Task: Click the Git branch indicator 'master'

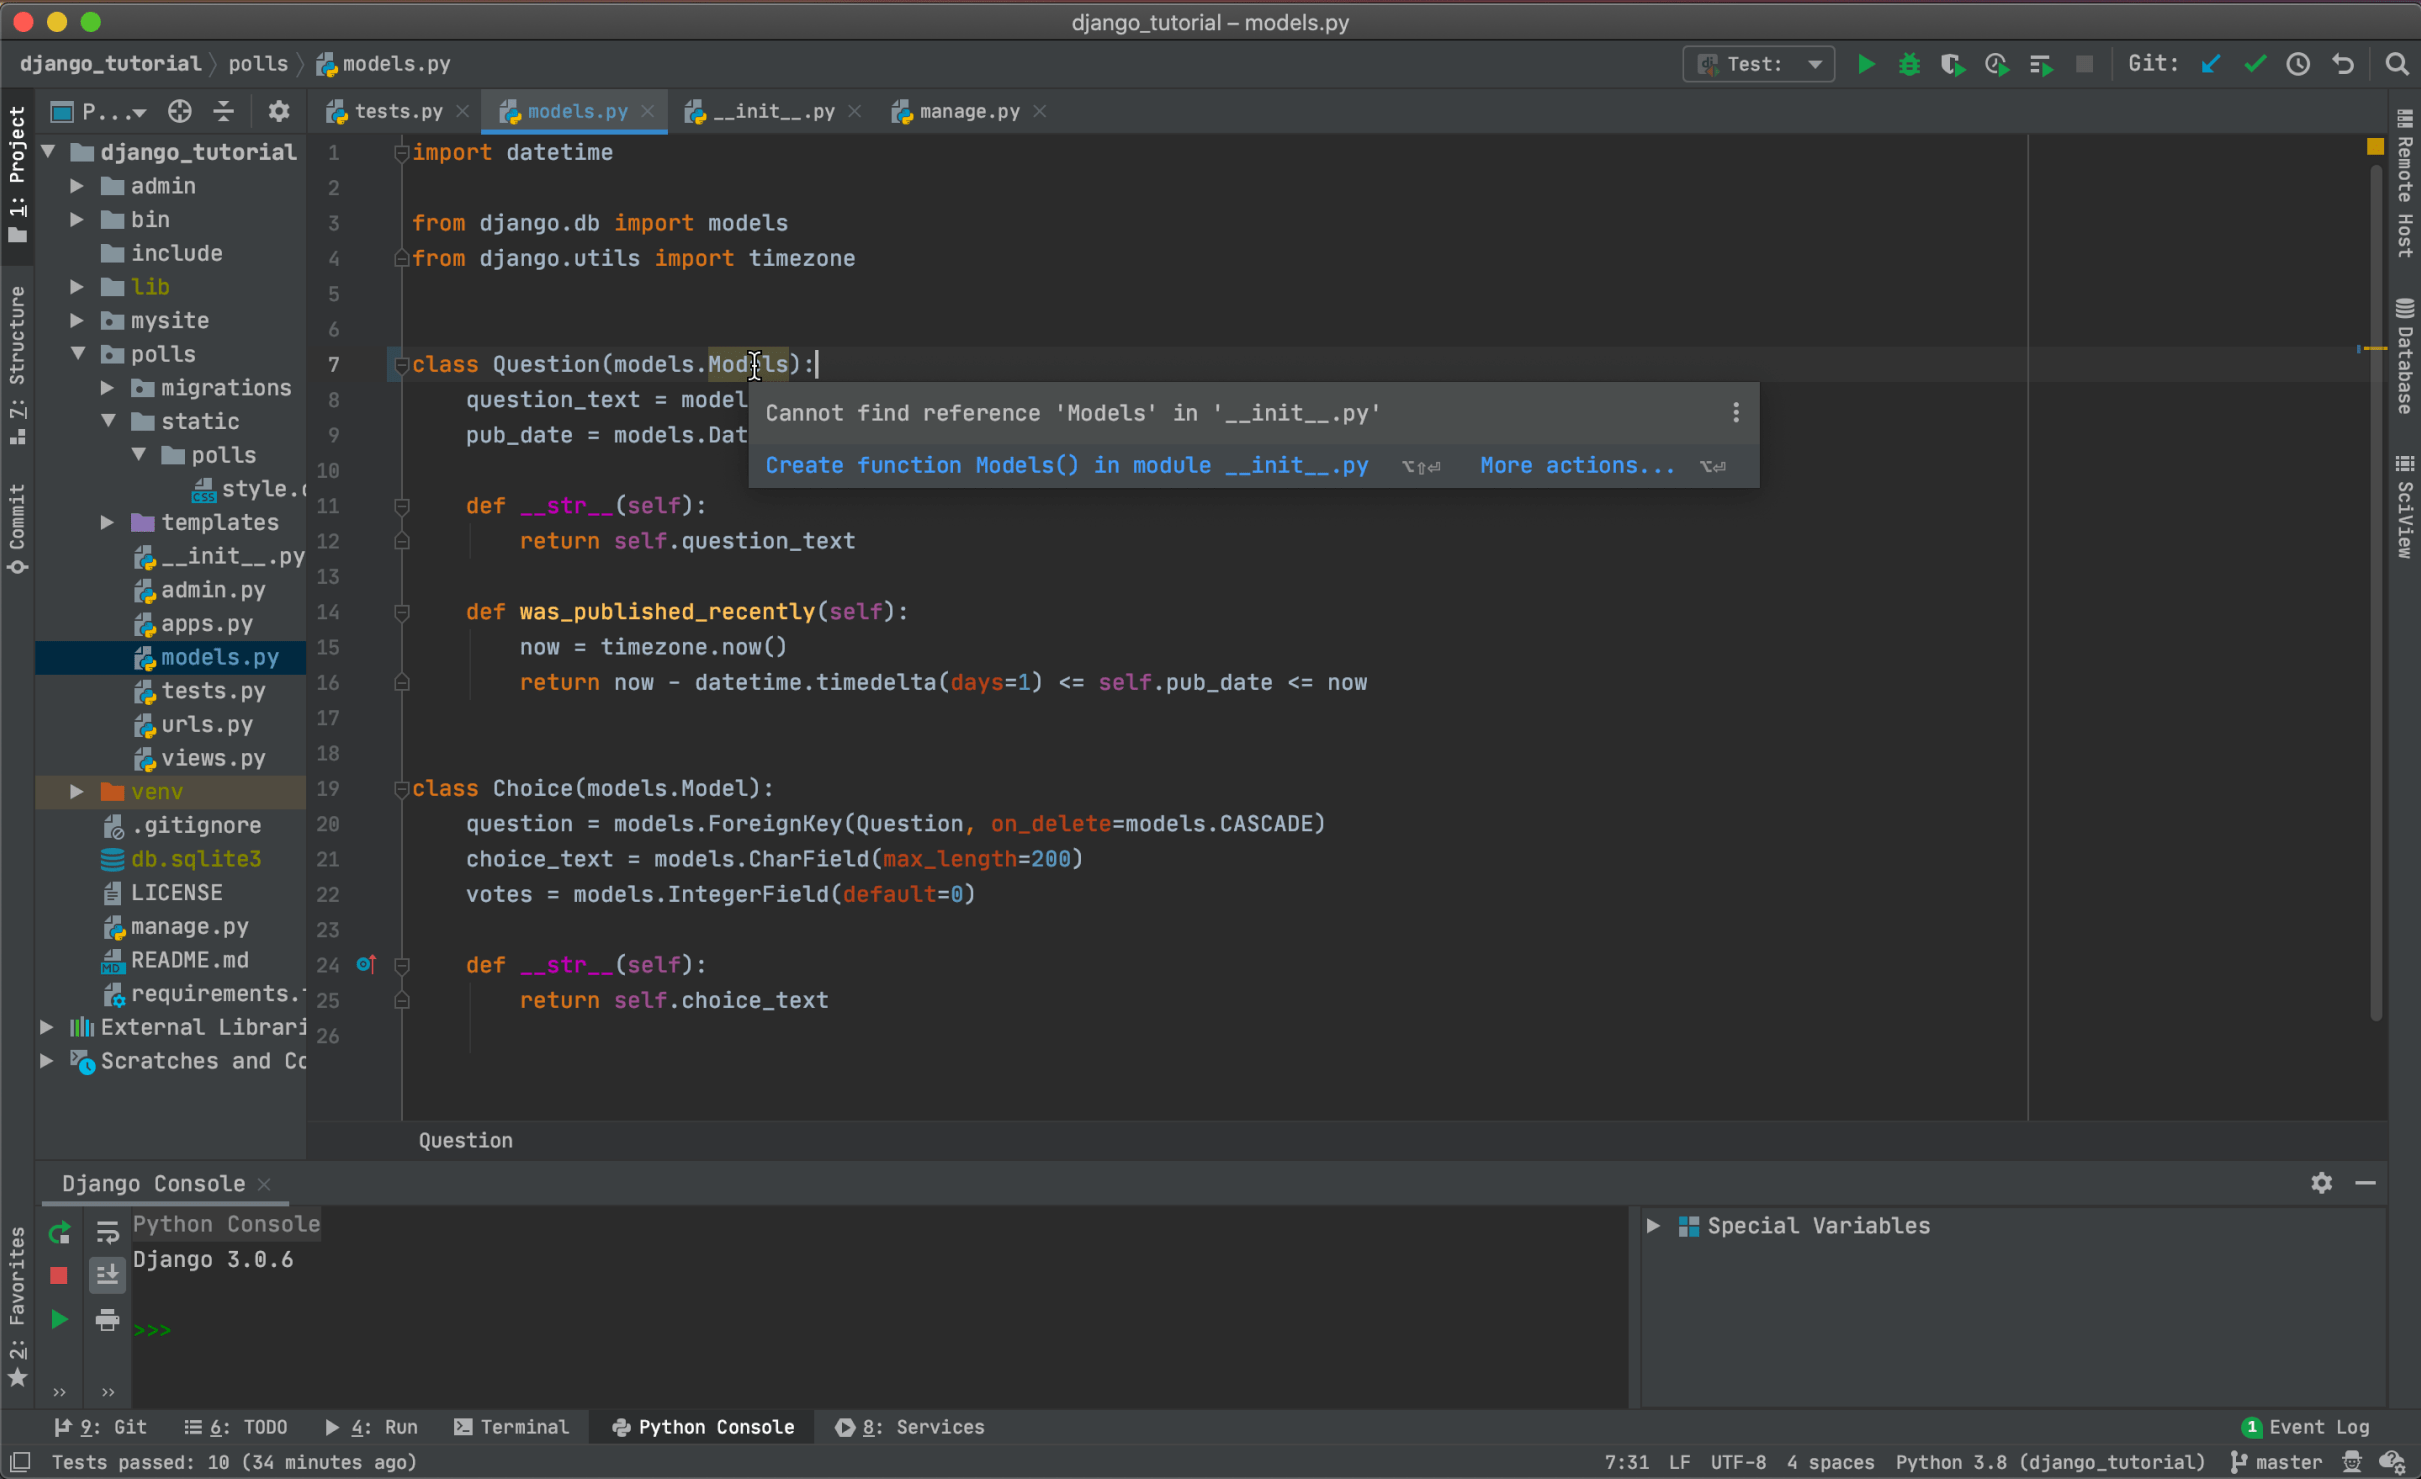Action: coord(2281,1462)
